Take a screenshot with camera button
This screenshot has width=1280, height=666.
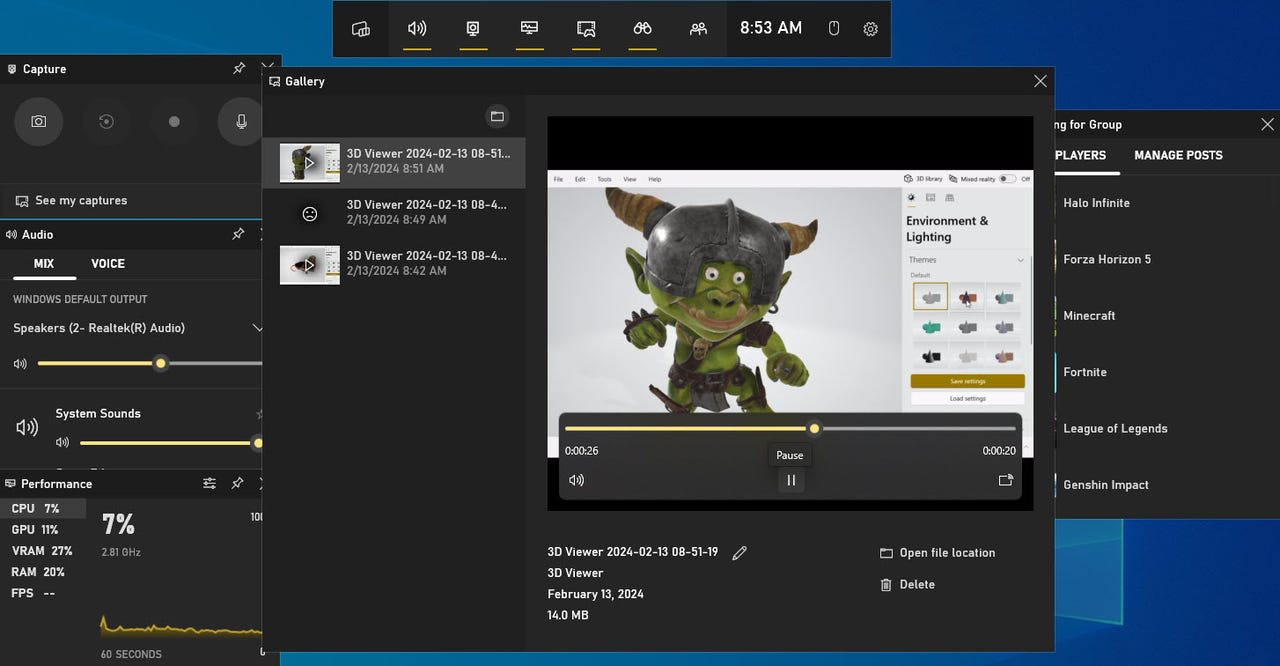38,121
